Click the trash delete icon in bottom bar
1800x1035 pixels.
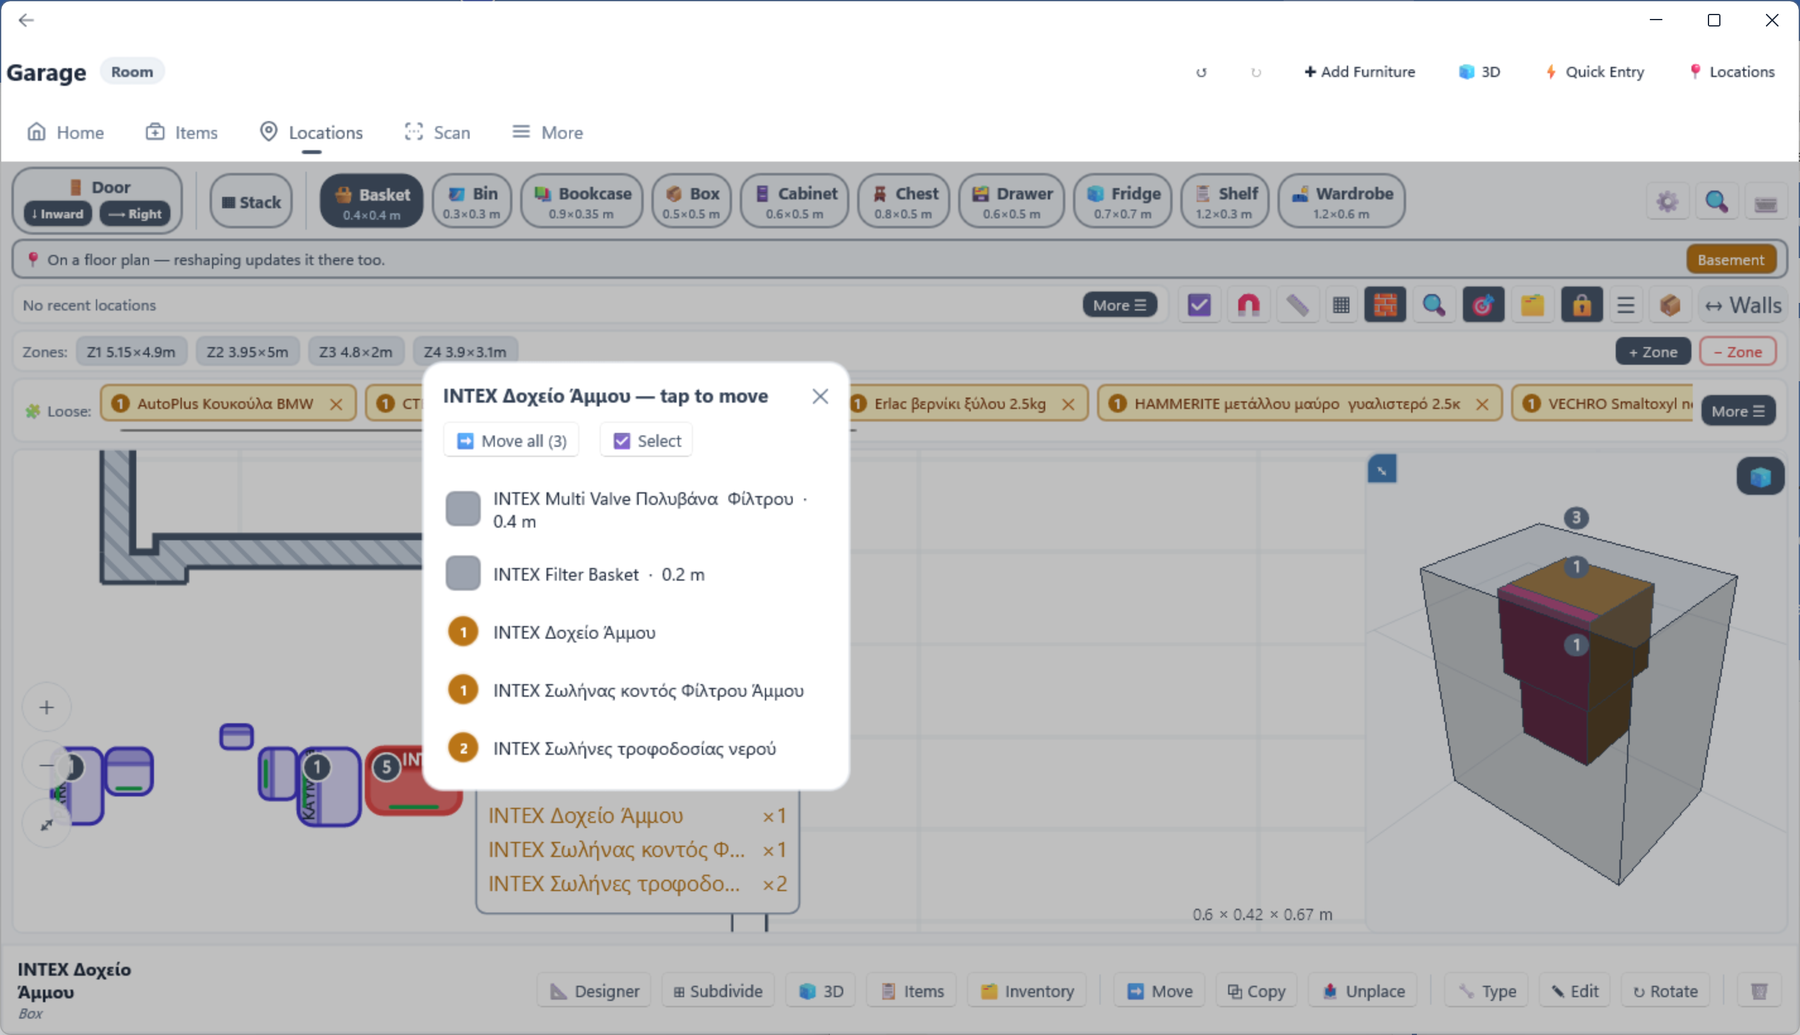(x=1759, y=991)
